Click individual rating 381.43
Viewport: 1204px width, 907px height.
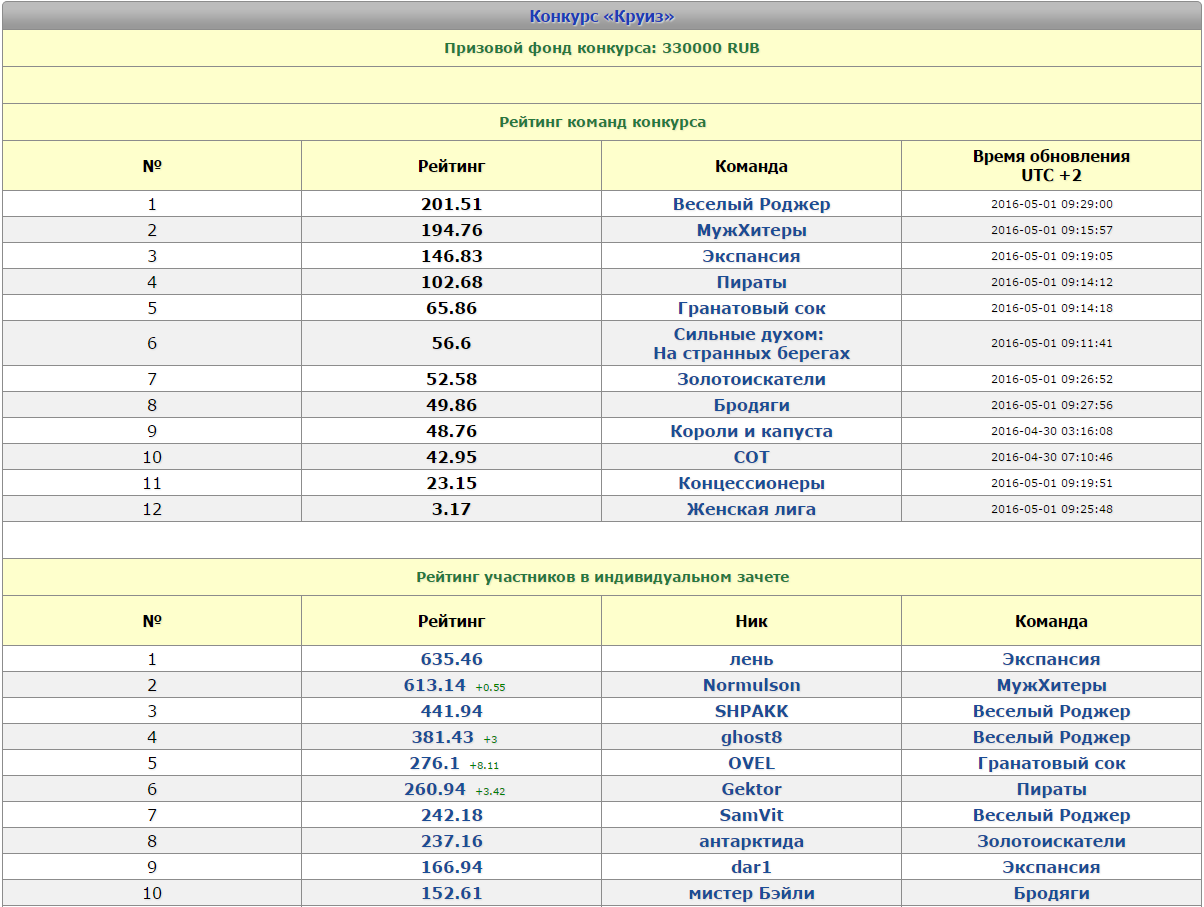(443, 737)
